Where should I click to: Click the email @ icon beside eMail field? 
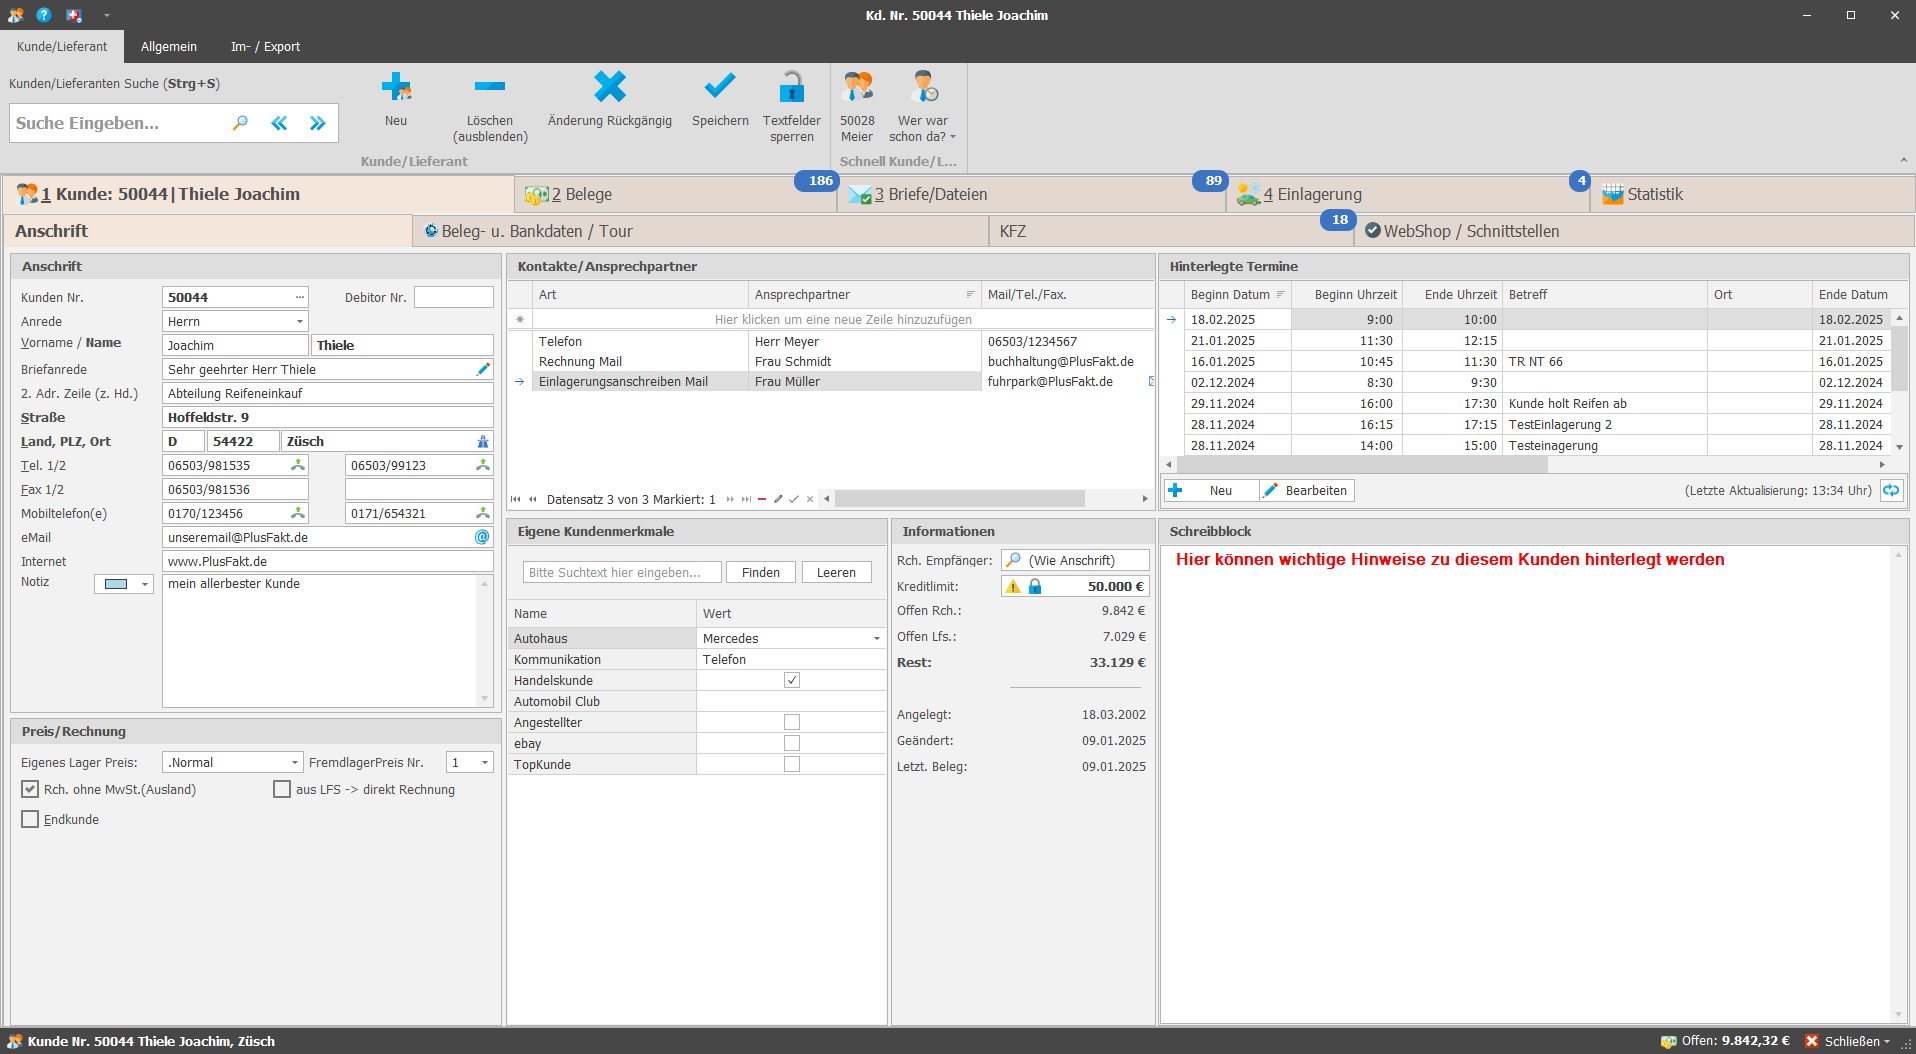pyautogui.click(x=482, y=537)
